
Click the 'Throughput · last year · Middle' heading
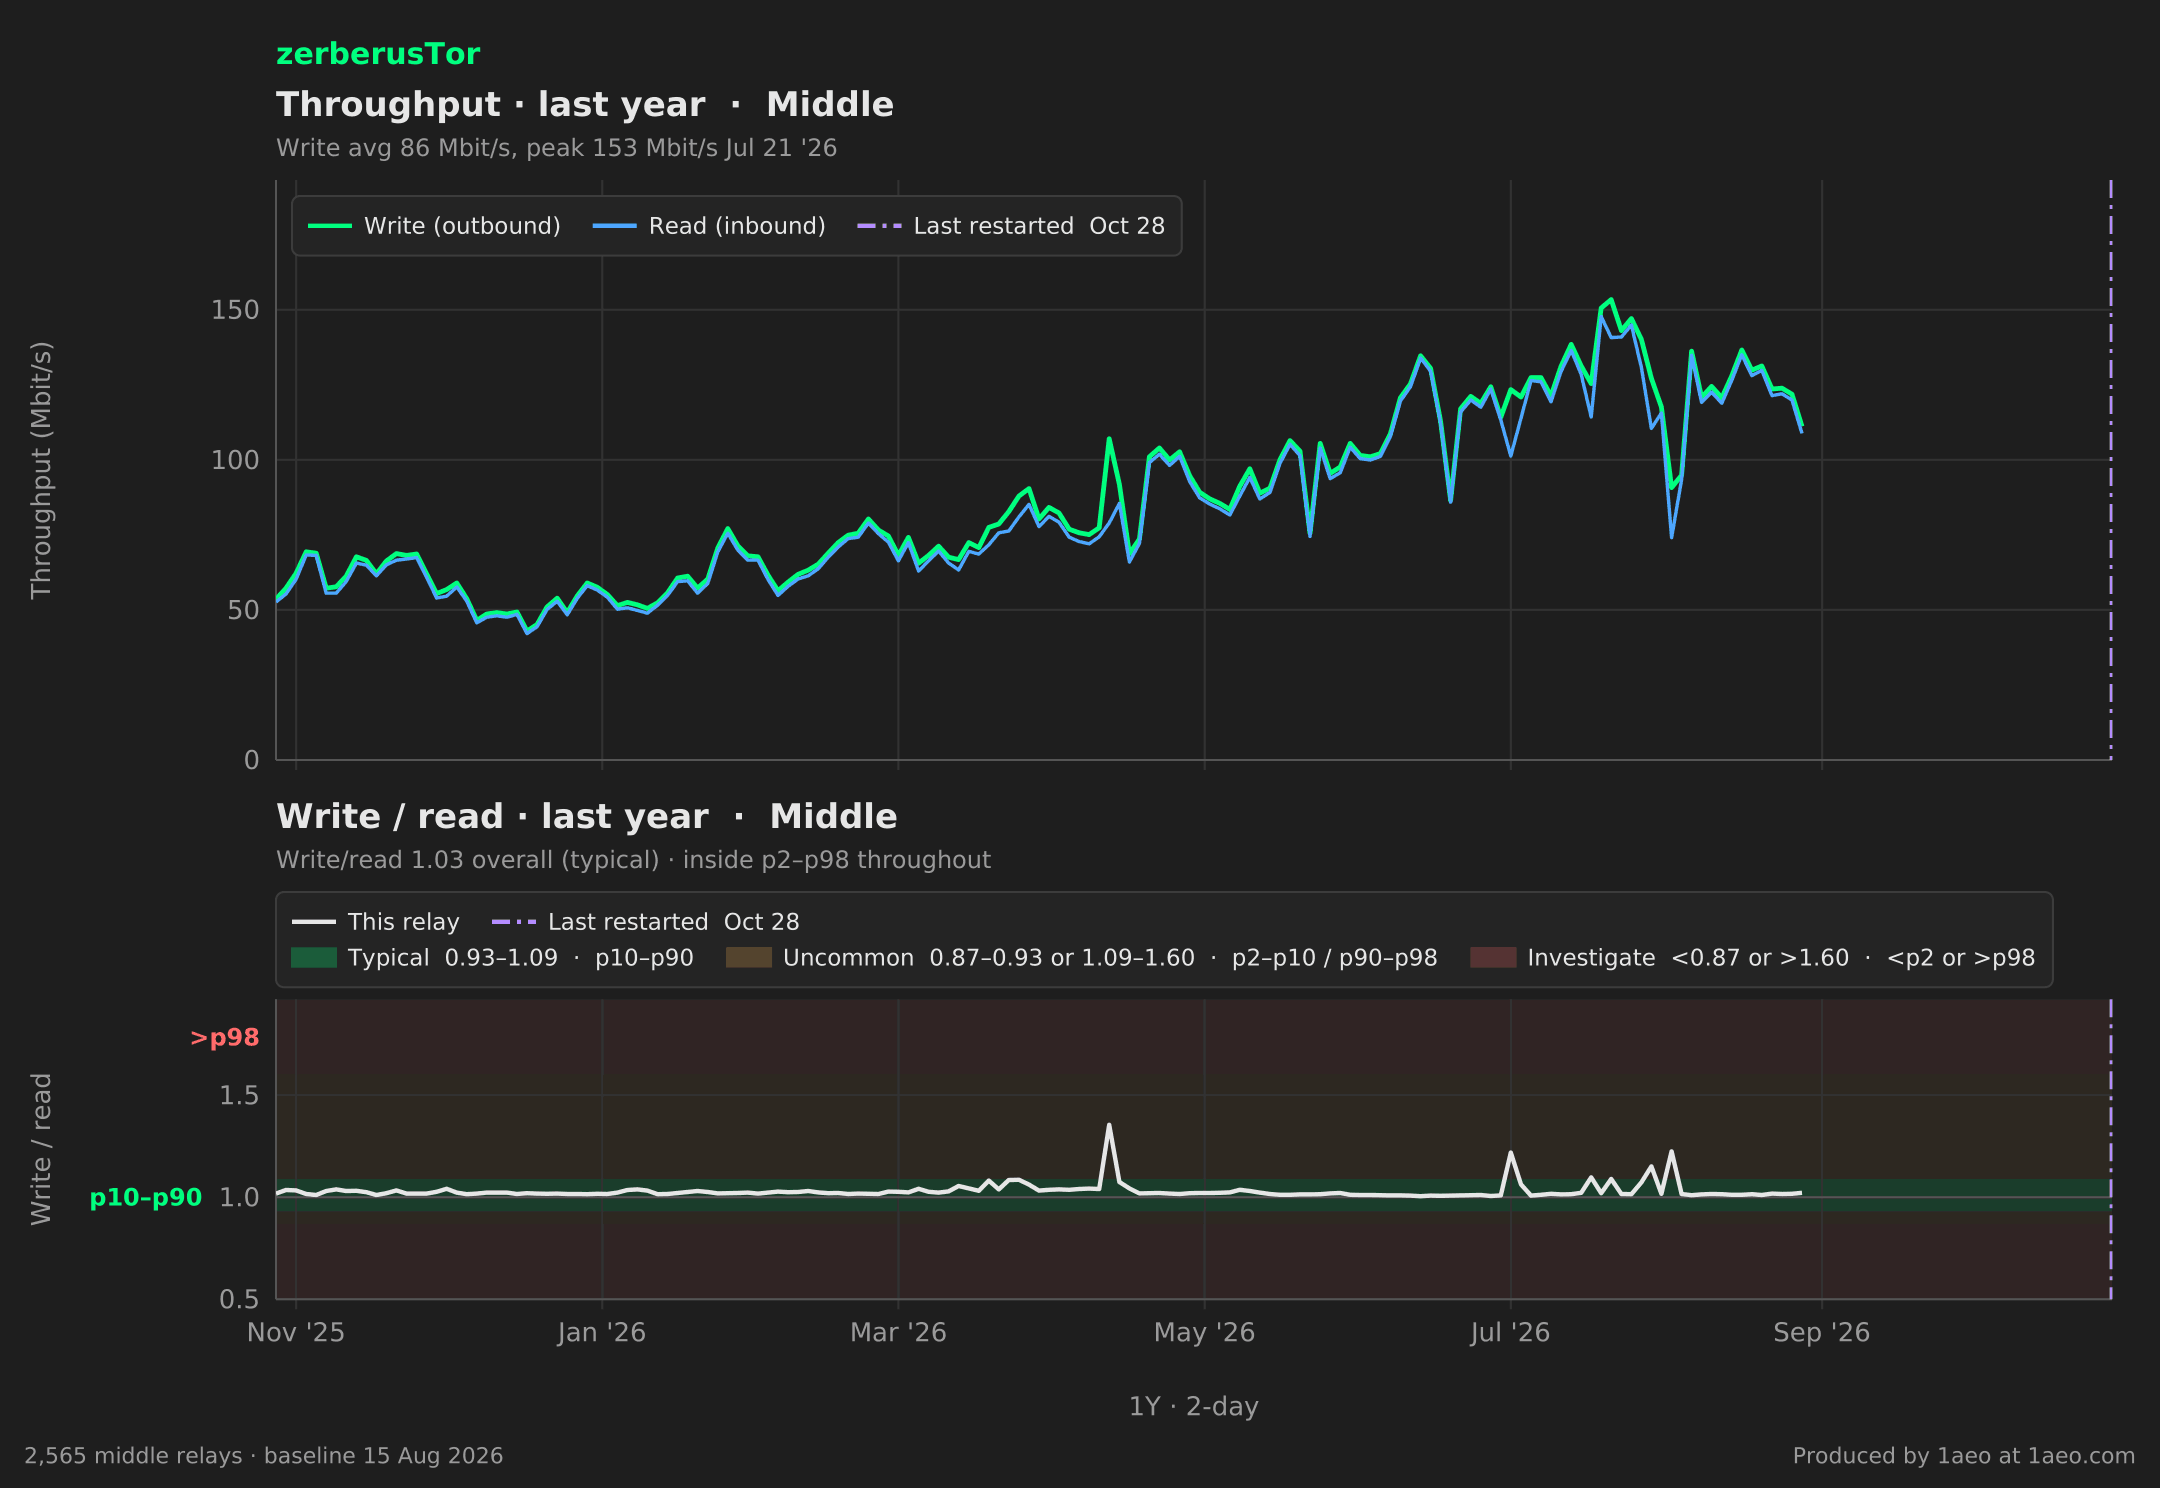(585, 105)
